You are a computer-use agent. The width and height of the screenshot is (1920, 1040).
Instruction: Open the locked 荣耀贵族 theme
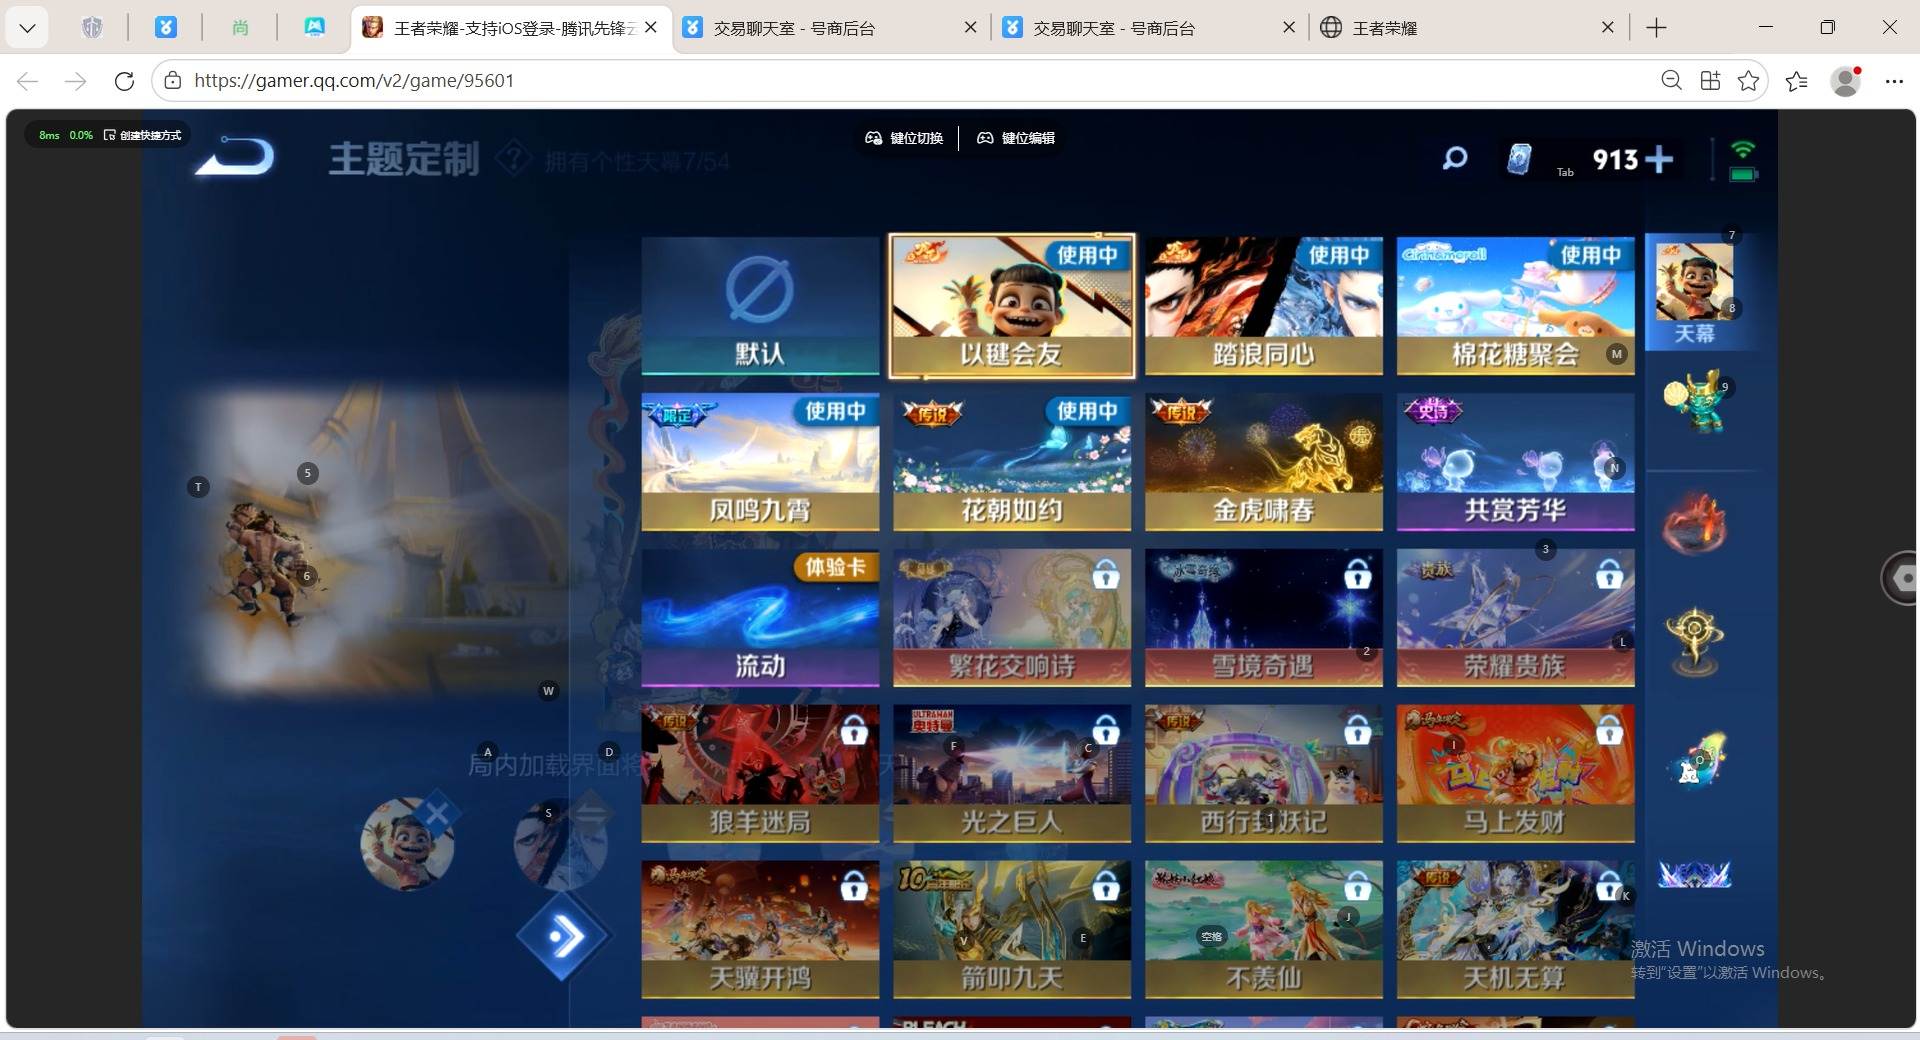click(x=1516, y=618)
